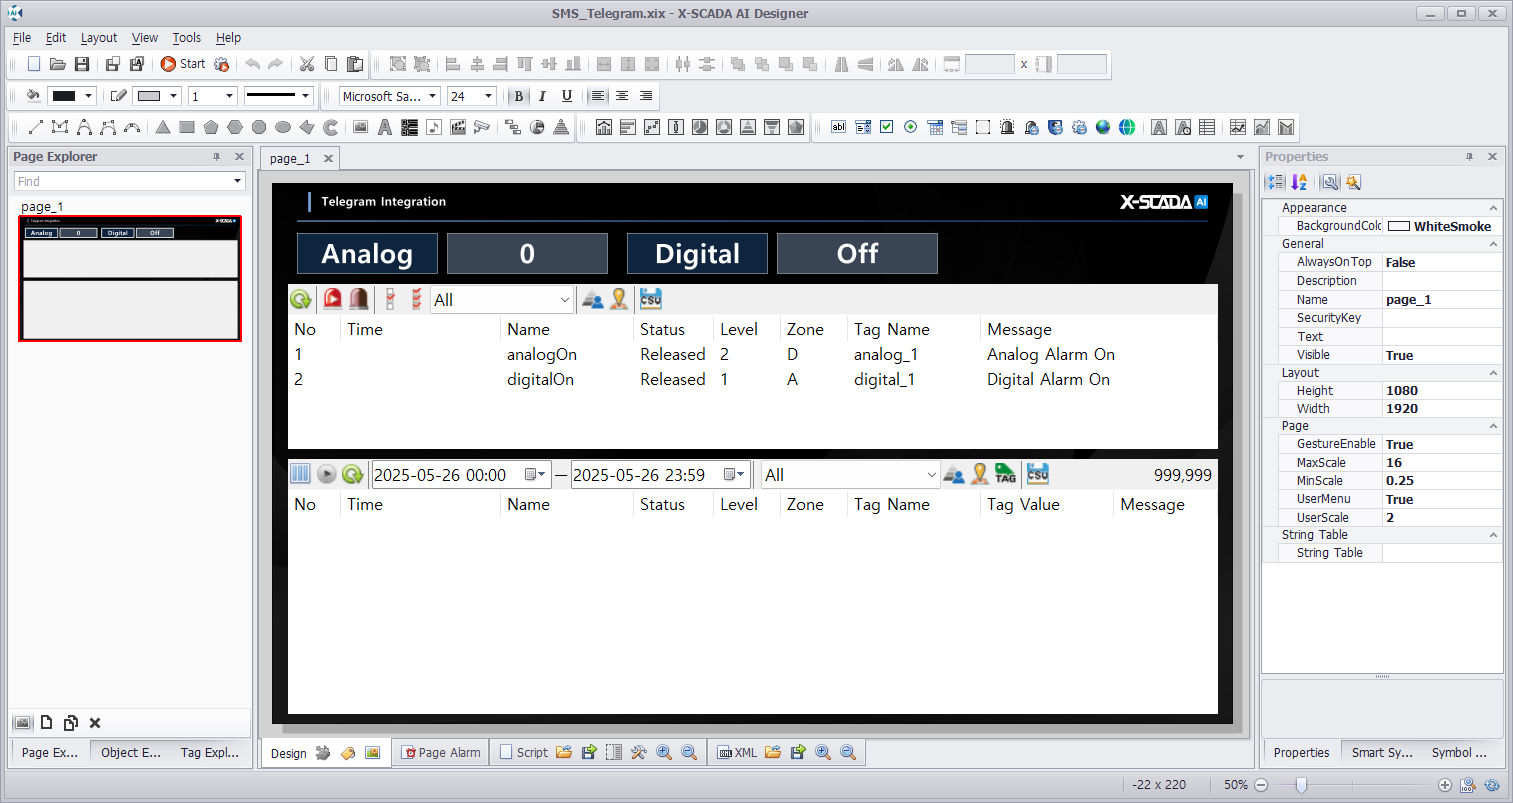1513x803 pixels.
Task: Click the zoom in magnifier beside Script
Action: (x=664, y=753)
